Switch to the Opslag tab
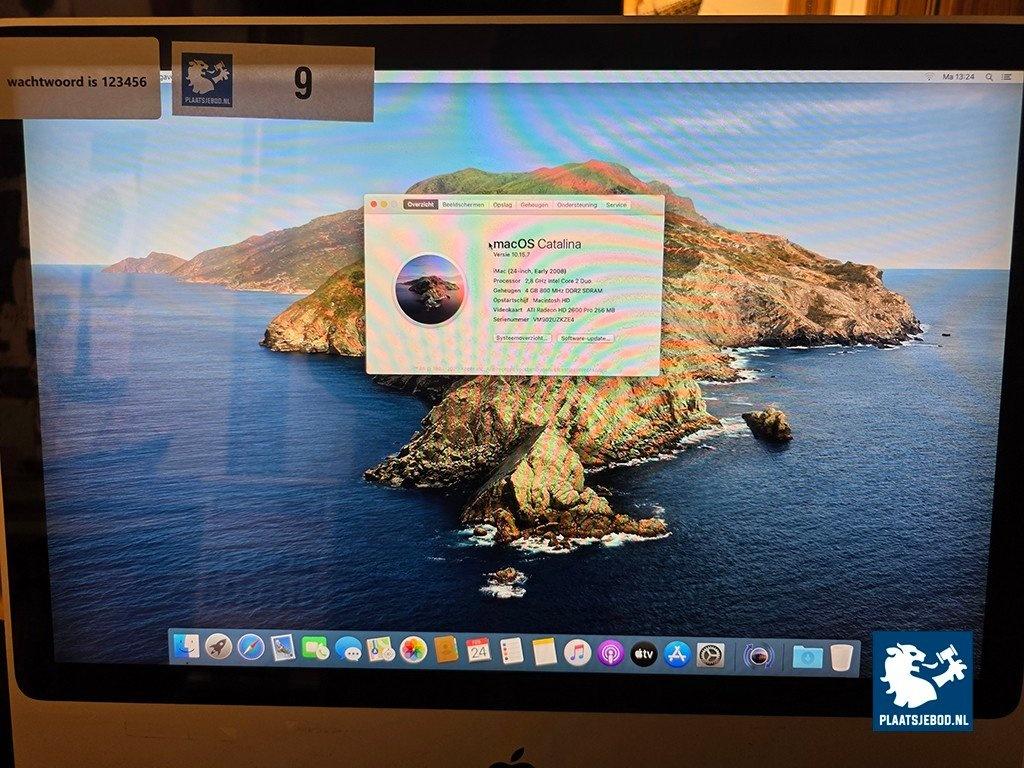Screen dimensions: 1024x768 point(502,205)
